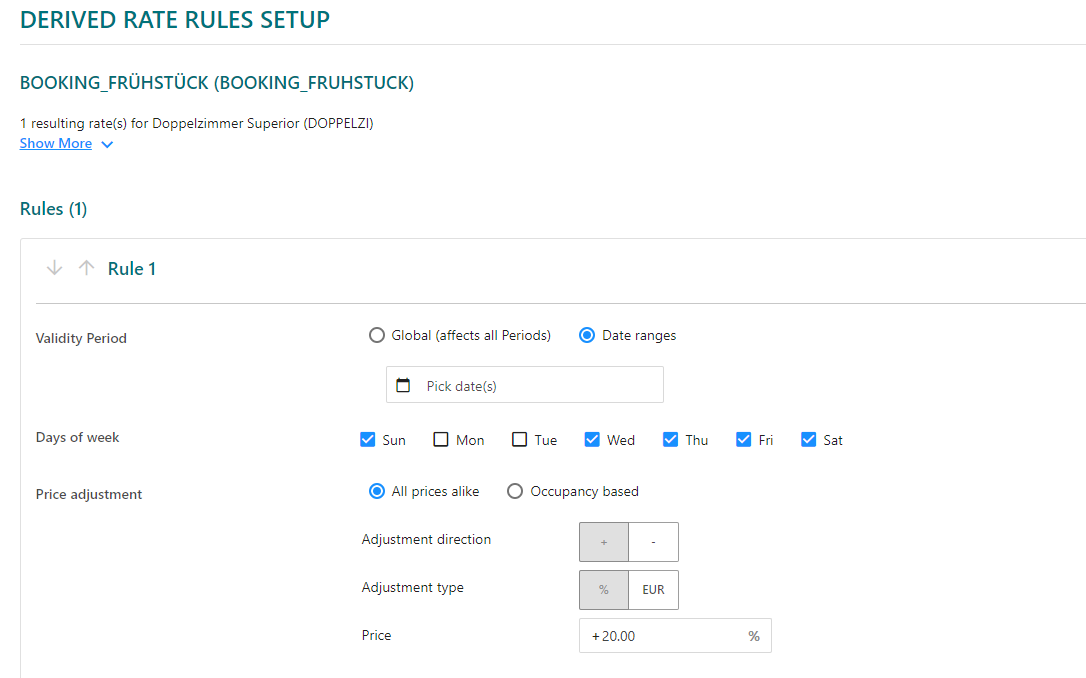This screenshot has height=678, width=1086.
Task: Switch adjustment type to EUR
Action: [653, 590]
